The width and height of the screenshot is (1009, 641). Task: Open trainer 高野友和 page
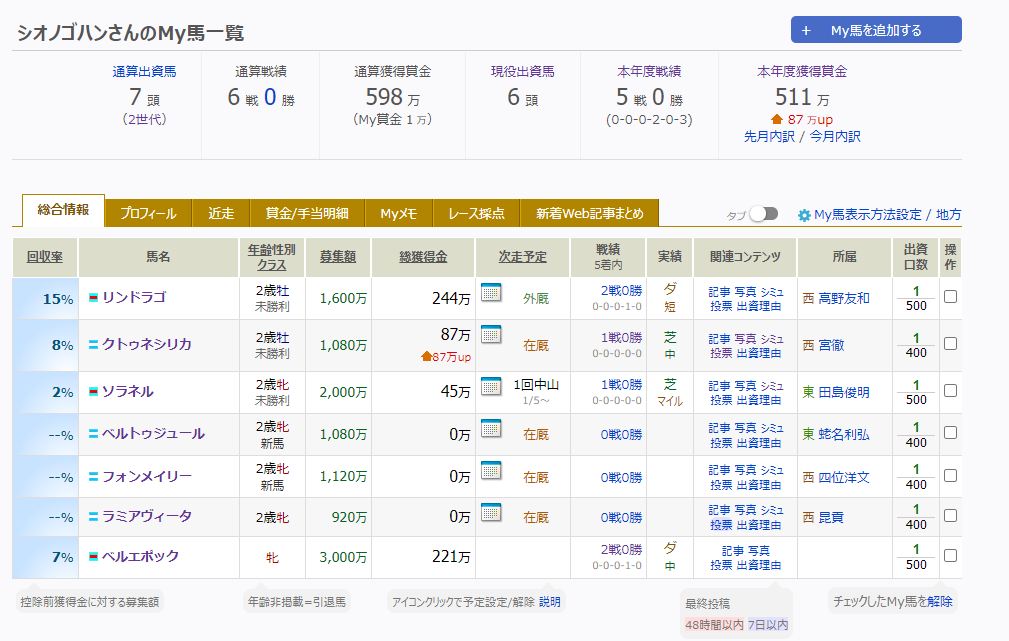843,298
